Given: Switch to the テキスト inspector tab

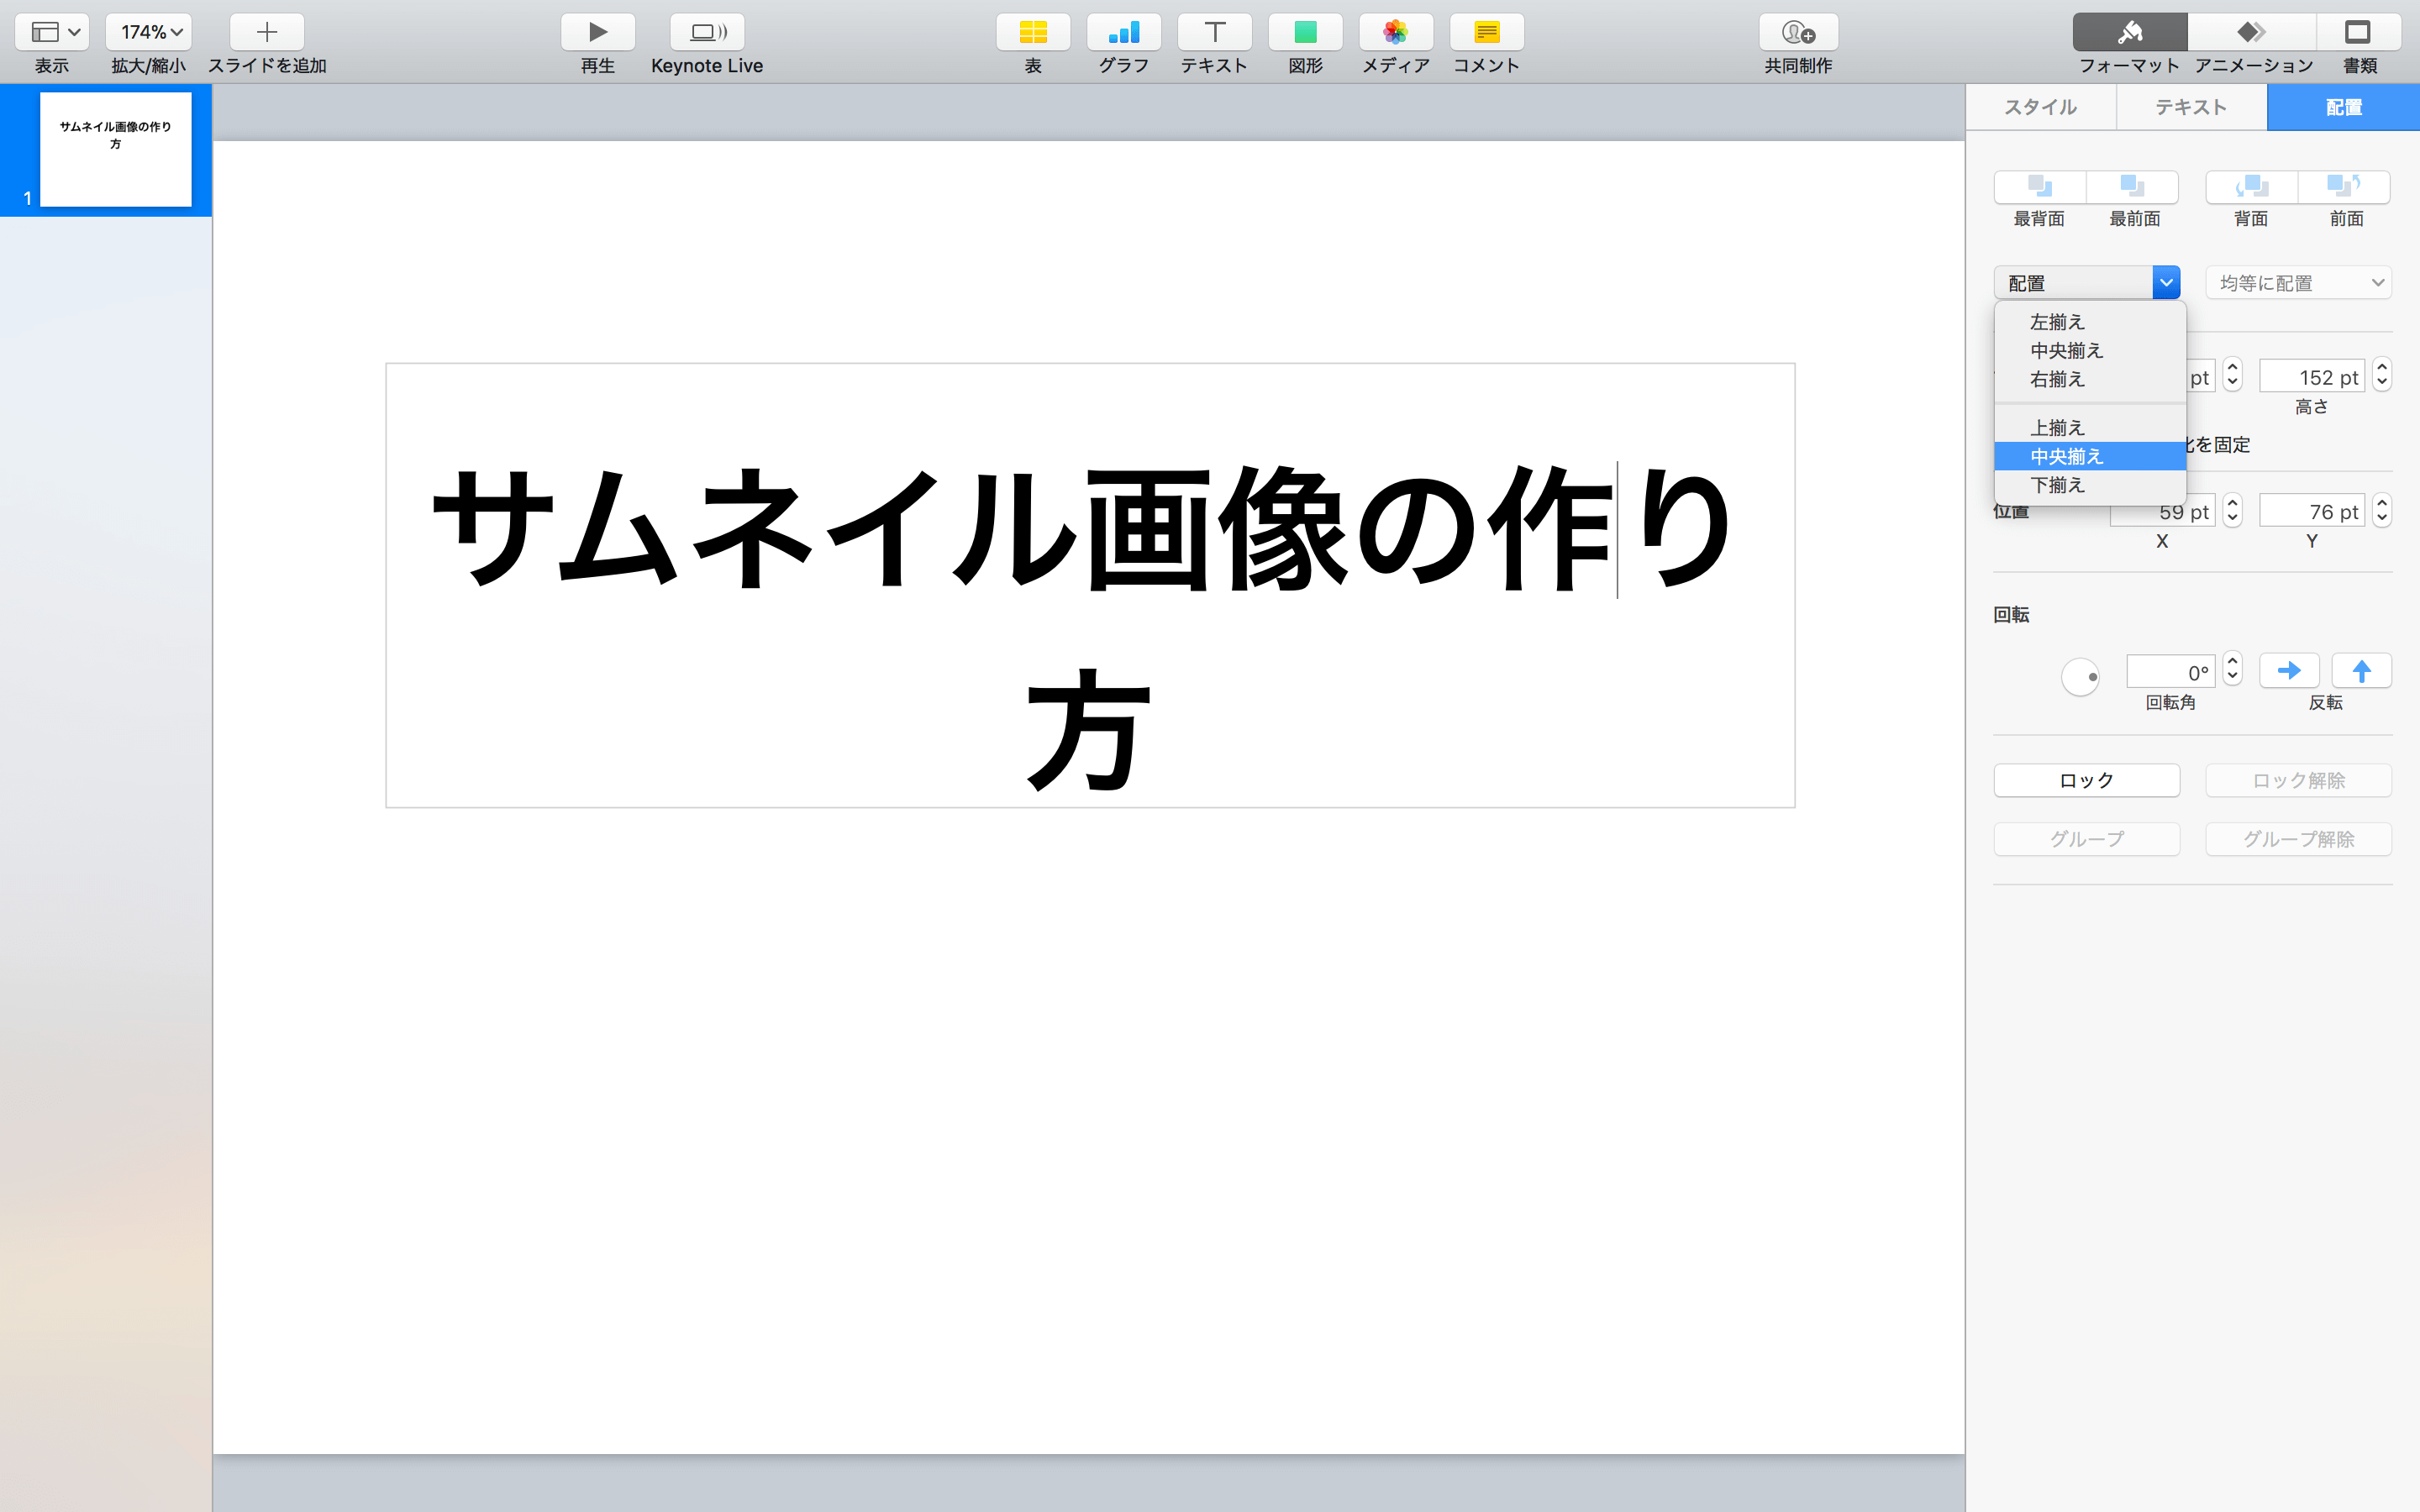Looking at the screenshot, I should point(2191,107).
